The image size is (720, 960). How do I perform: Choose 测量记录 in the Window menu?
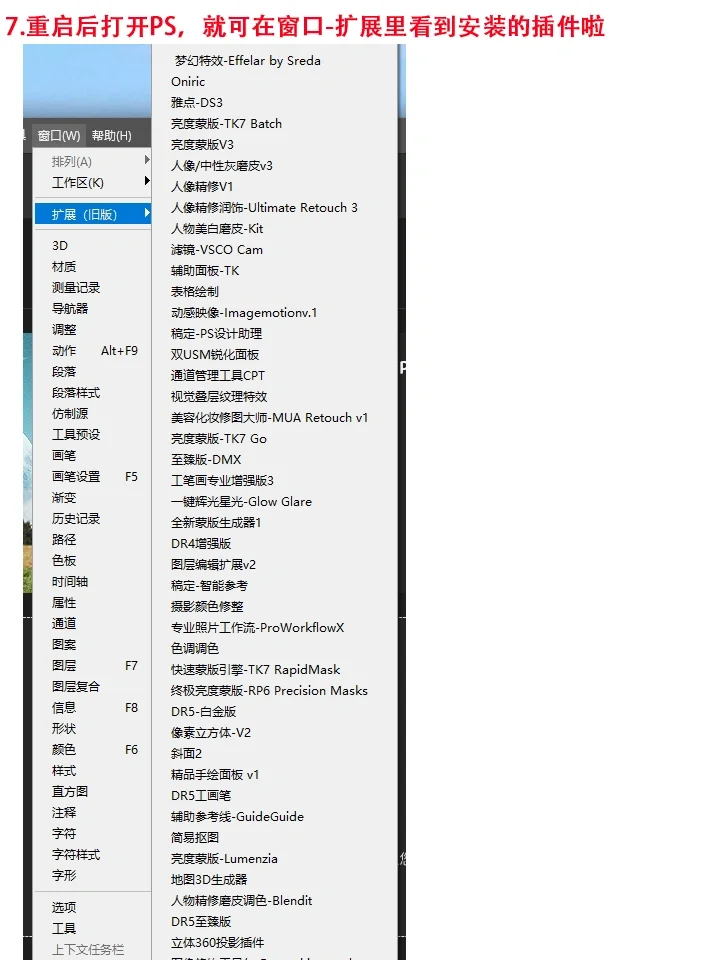[76, 288]
